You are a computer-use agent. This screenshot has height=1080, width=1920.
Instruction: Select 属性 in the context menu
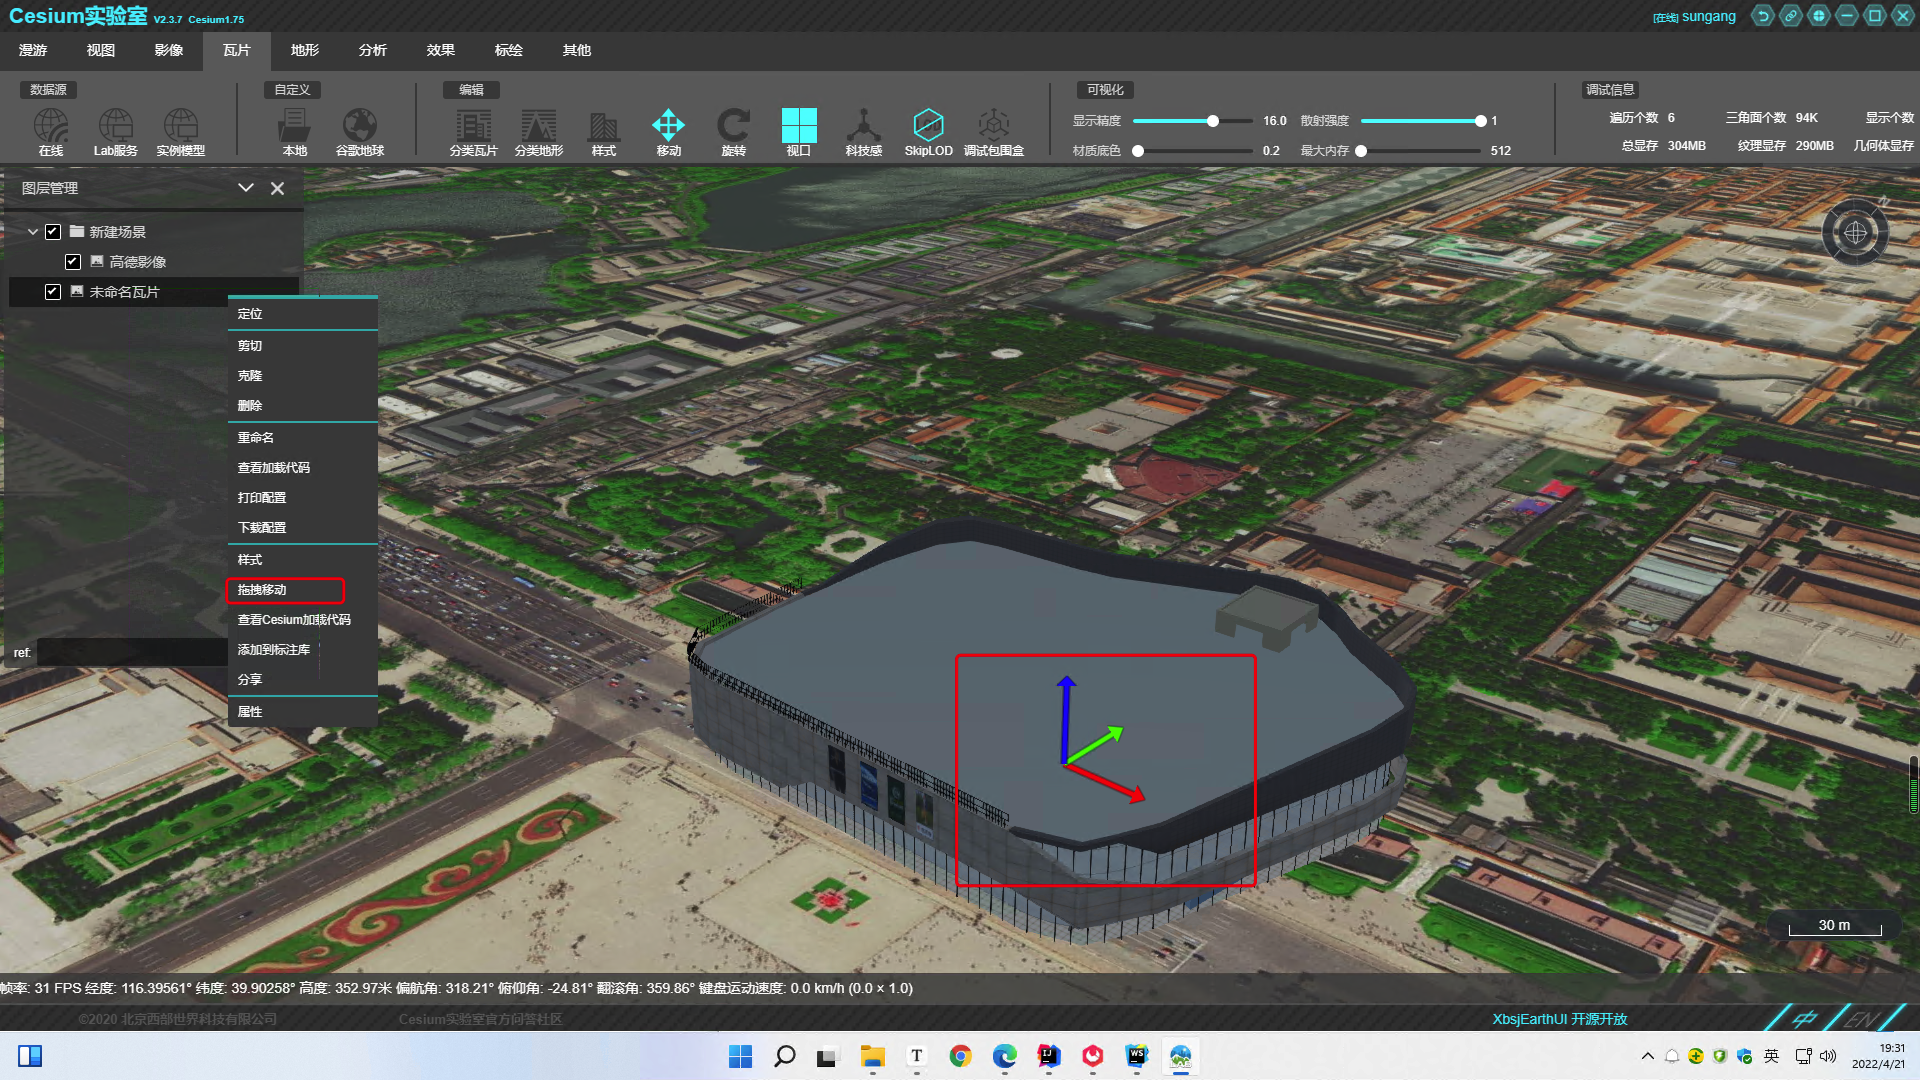(250, 712)
